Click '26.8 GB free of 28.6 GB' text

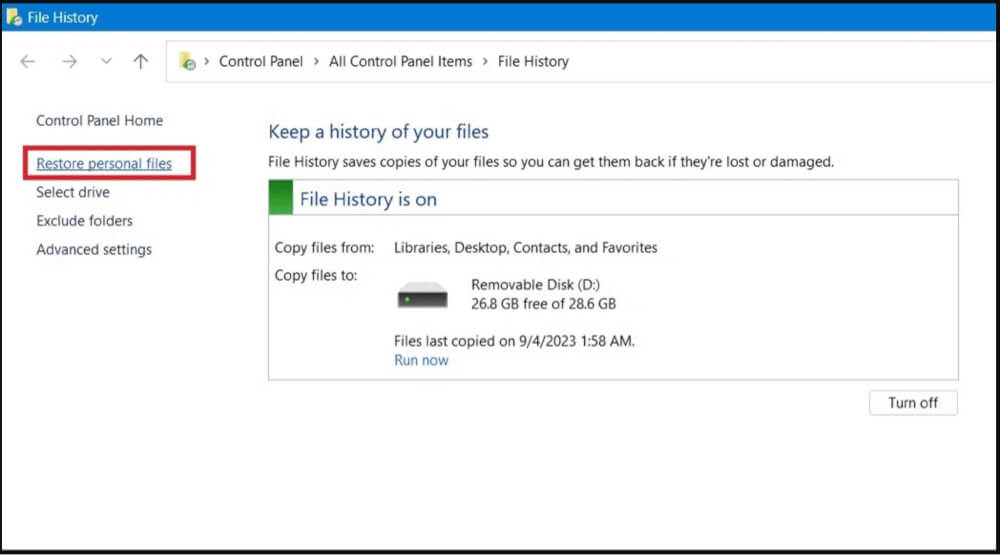coord(543,304)
